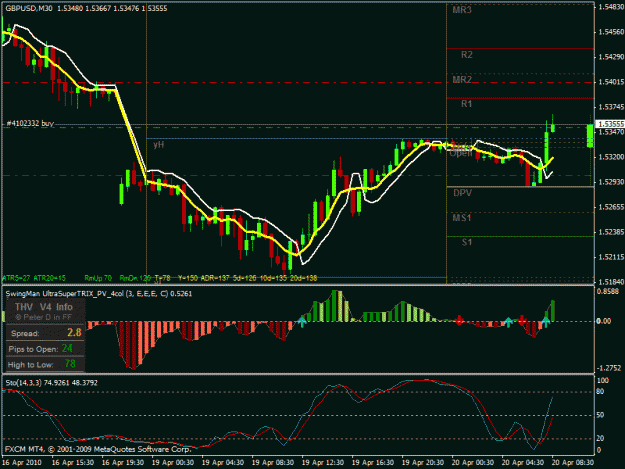This screenshot has width=625, height=469.
Task: Click the TRIX scale value -1.2752
Action: pos(609,368)
